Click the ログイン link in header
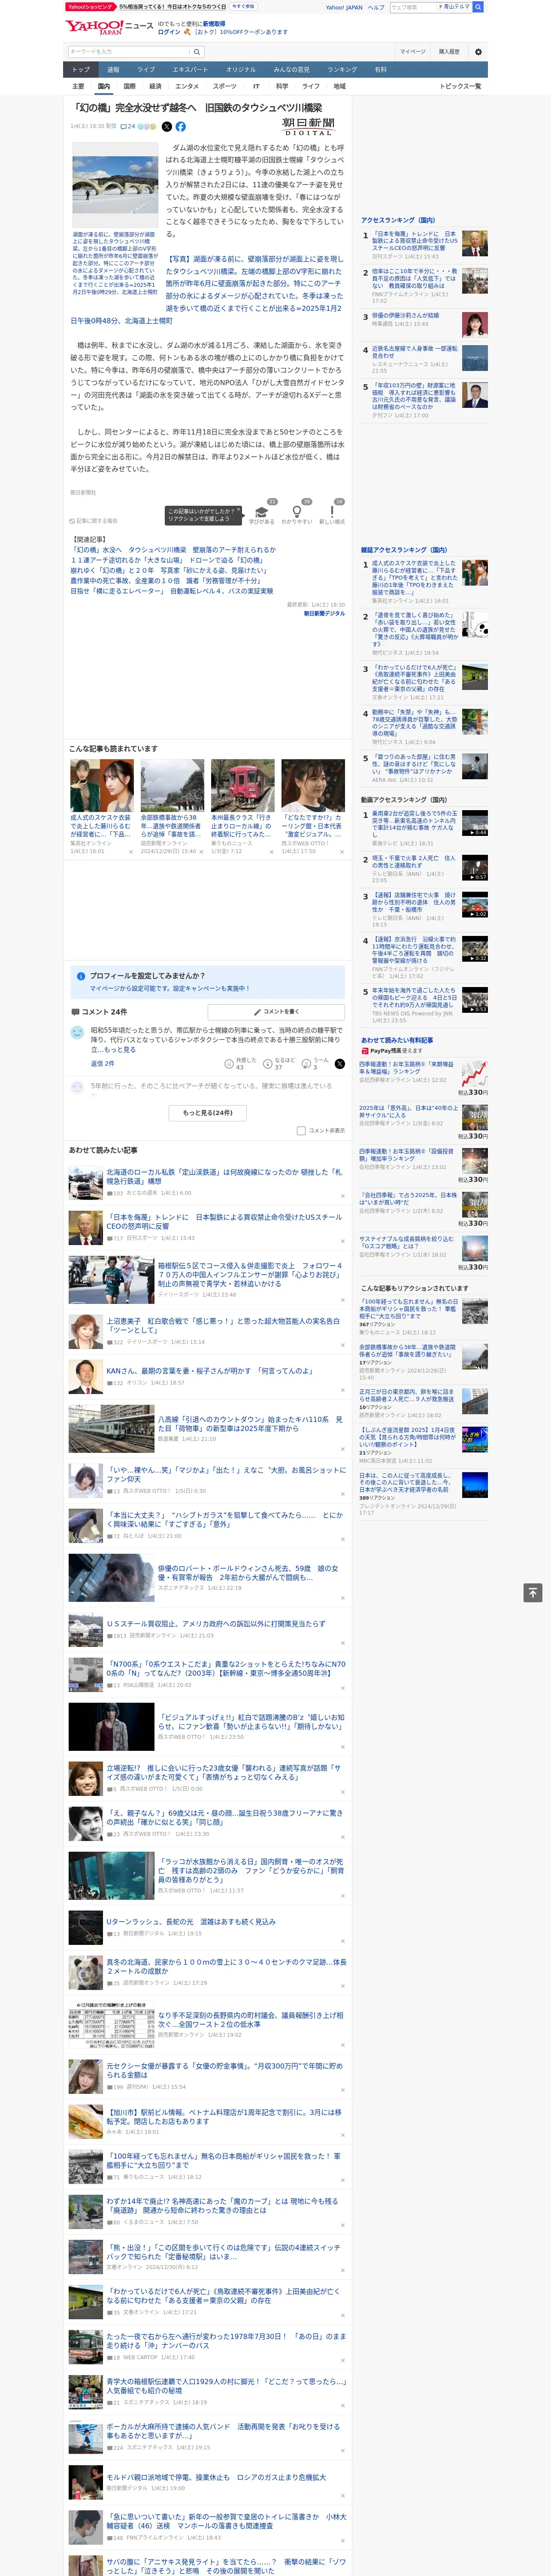Viewport: 551px width, 2576px height. [169, 32]
